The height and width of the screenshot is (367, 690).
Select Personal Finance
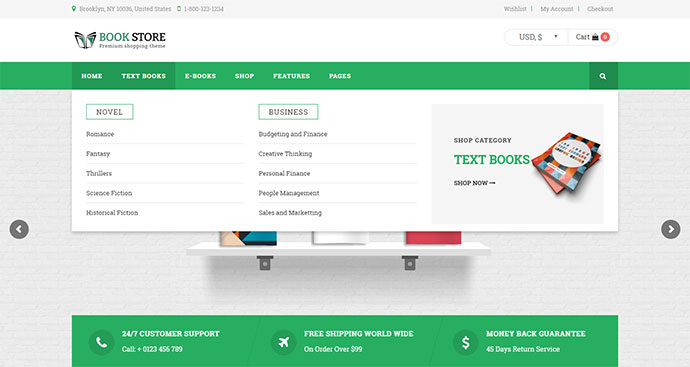[284, 173]
